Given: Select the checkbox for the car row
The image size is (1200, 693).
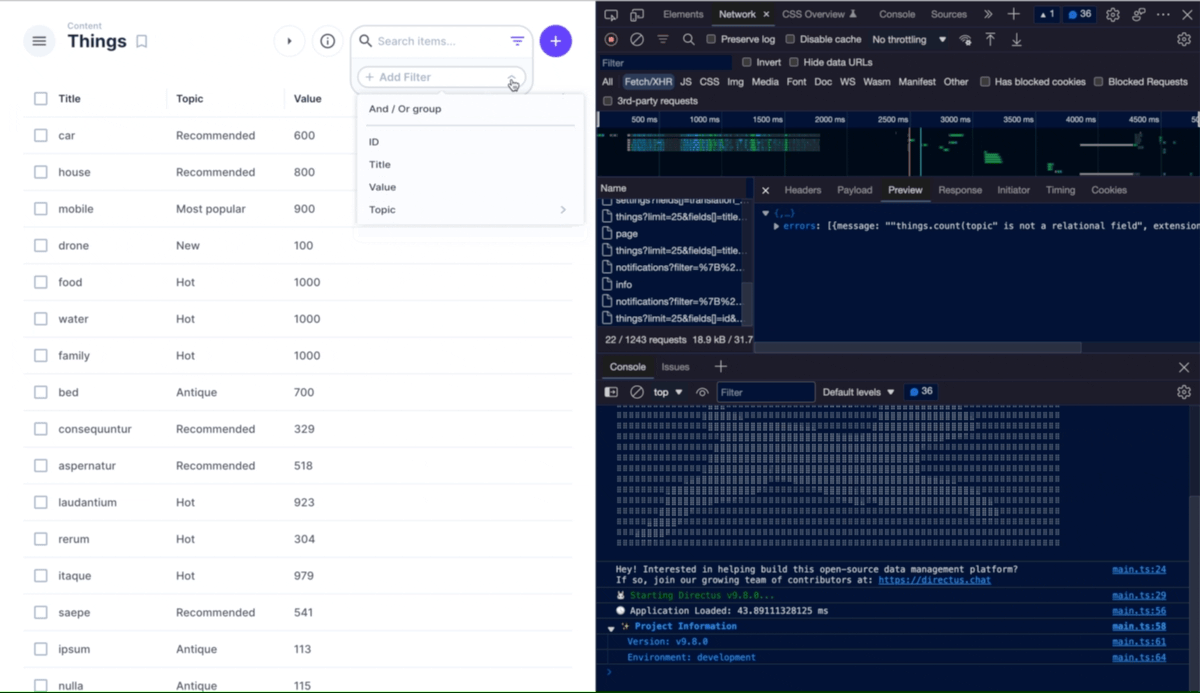Looking at the screenshot, I should pyautogui.click(x=41, y=135).
